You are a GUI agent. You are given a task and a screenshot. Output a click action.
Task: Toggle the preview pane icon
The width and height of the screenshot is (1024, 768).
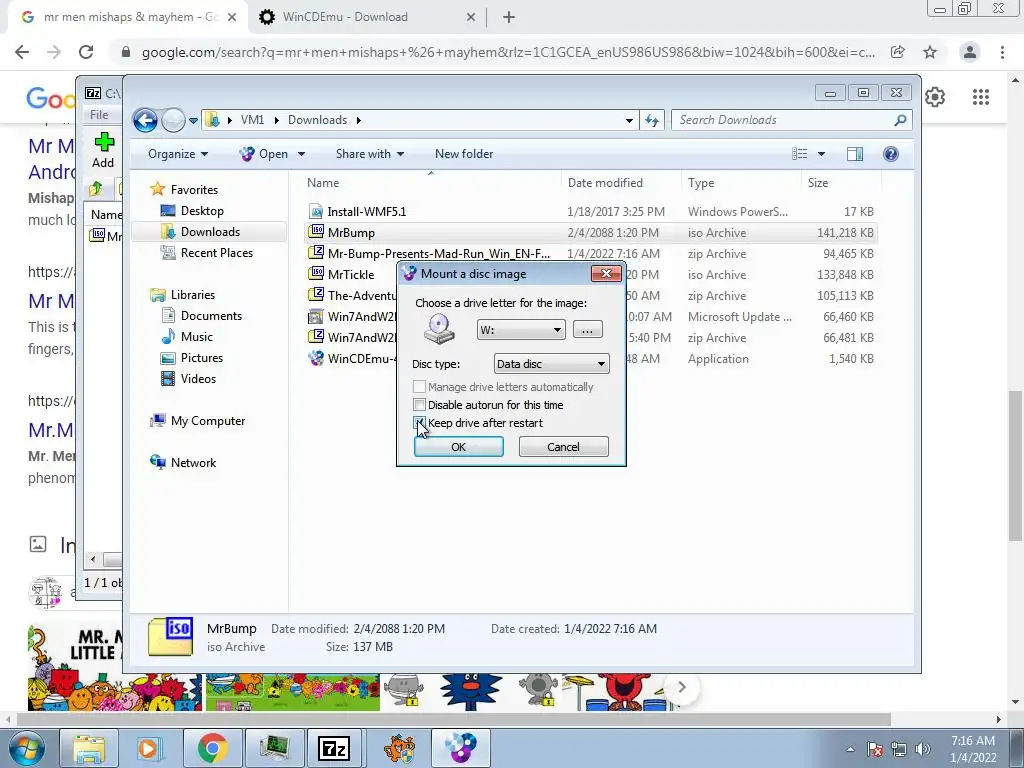click(855, 154)
